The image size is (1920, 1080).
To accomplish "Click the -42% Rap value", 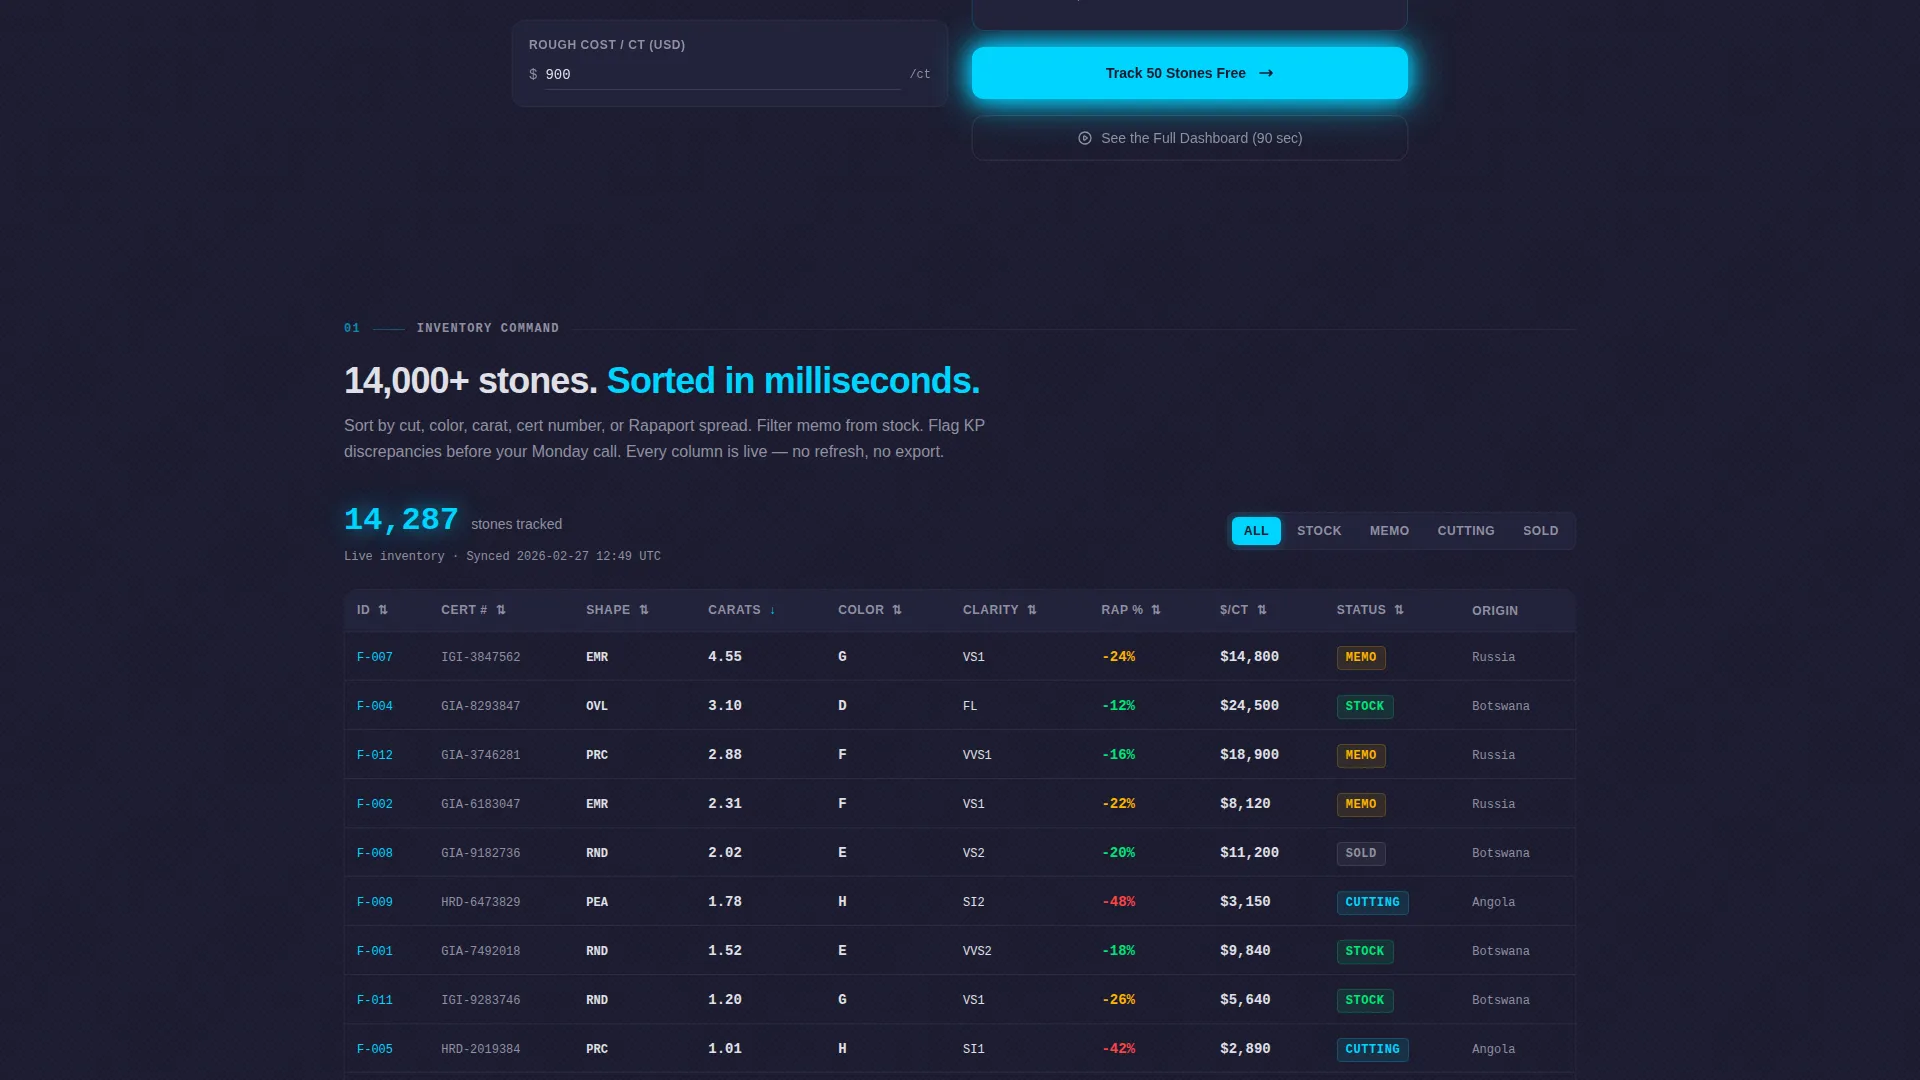I will click(x=1118, y=1049).
